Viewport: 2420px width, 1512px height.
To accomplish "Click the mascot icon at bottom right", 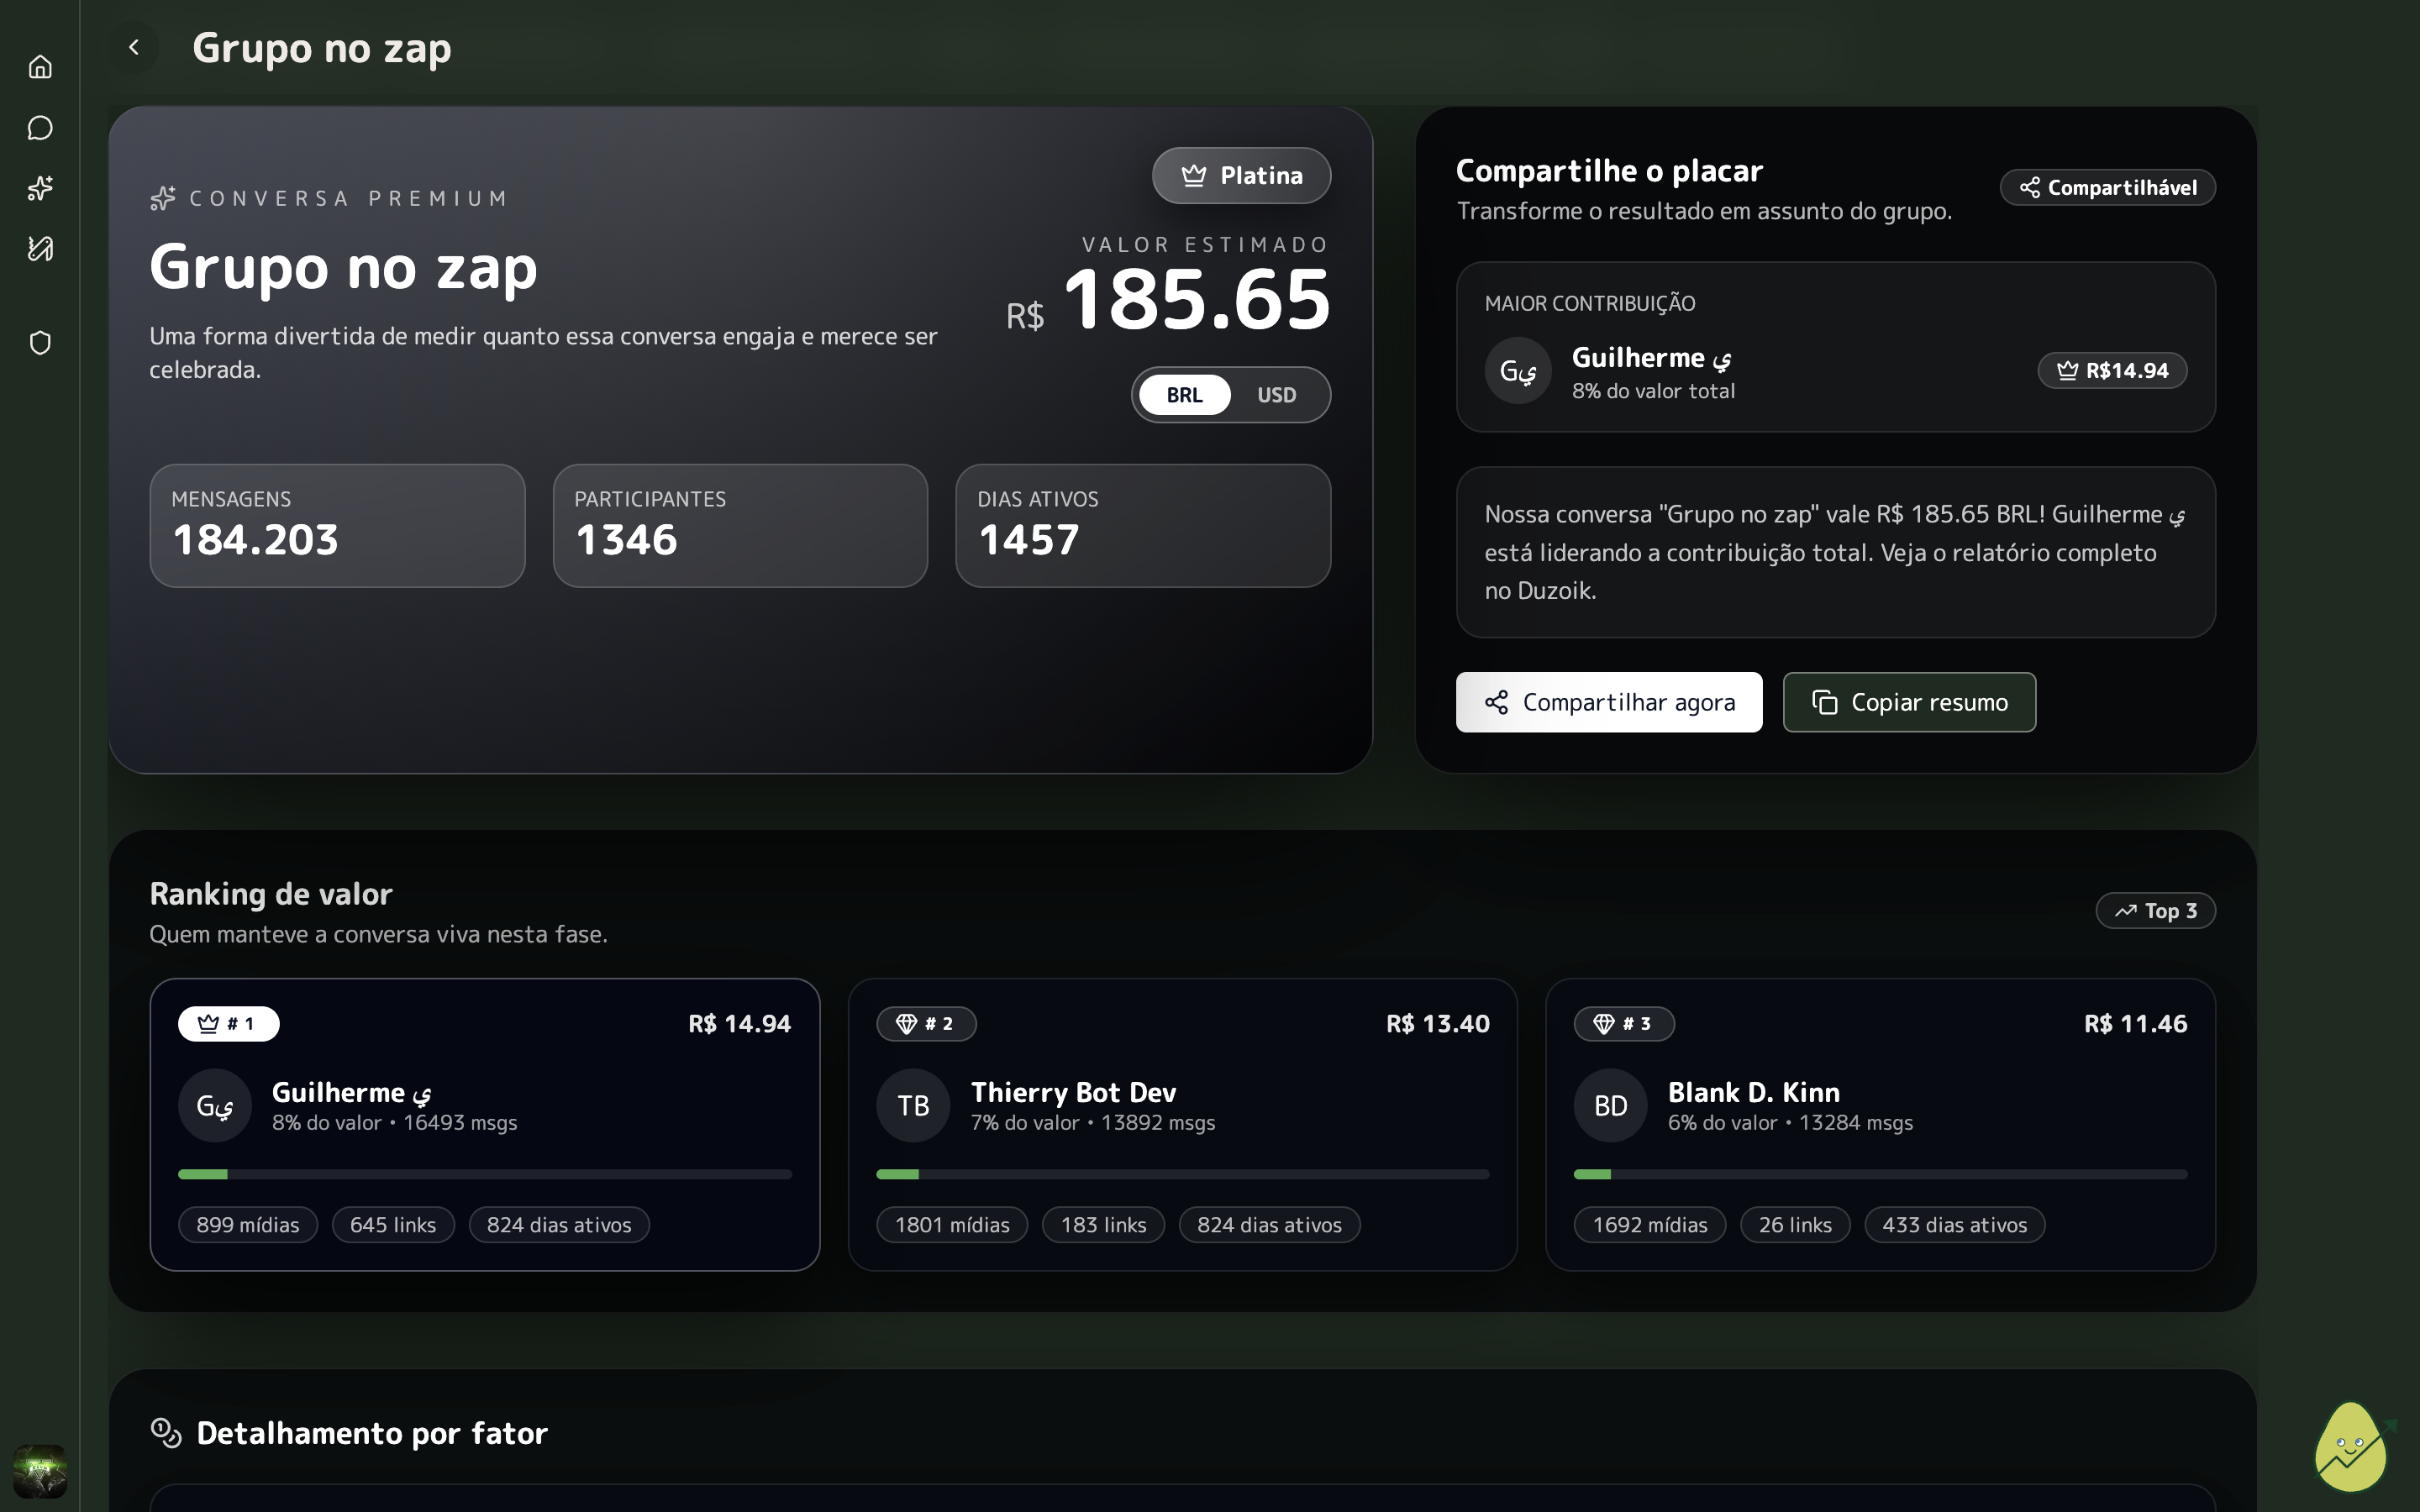I will click(2352, 1448).
